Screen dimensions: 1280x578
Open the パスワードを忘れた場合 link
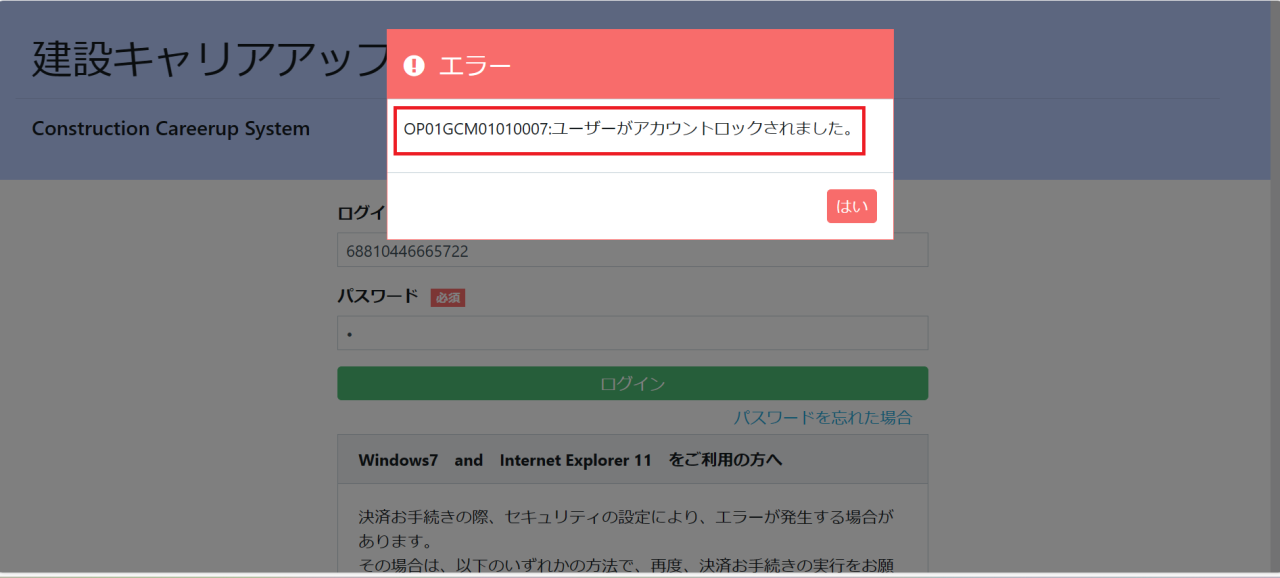pyautogui.click(x=822, y=418)
